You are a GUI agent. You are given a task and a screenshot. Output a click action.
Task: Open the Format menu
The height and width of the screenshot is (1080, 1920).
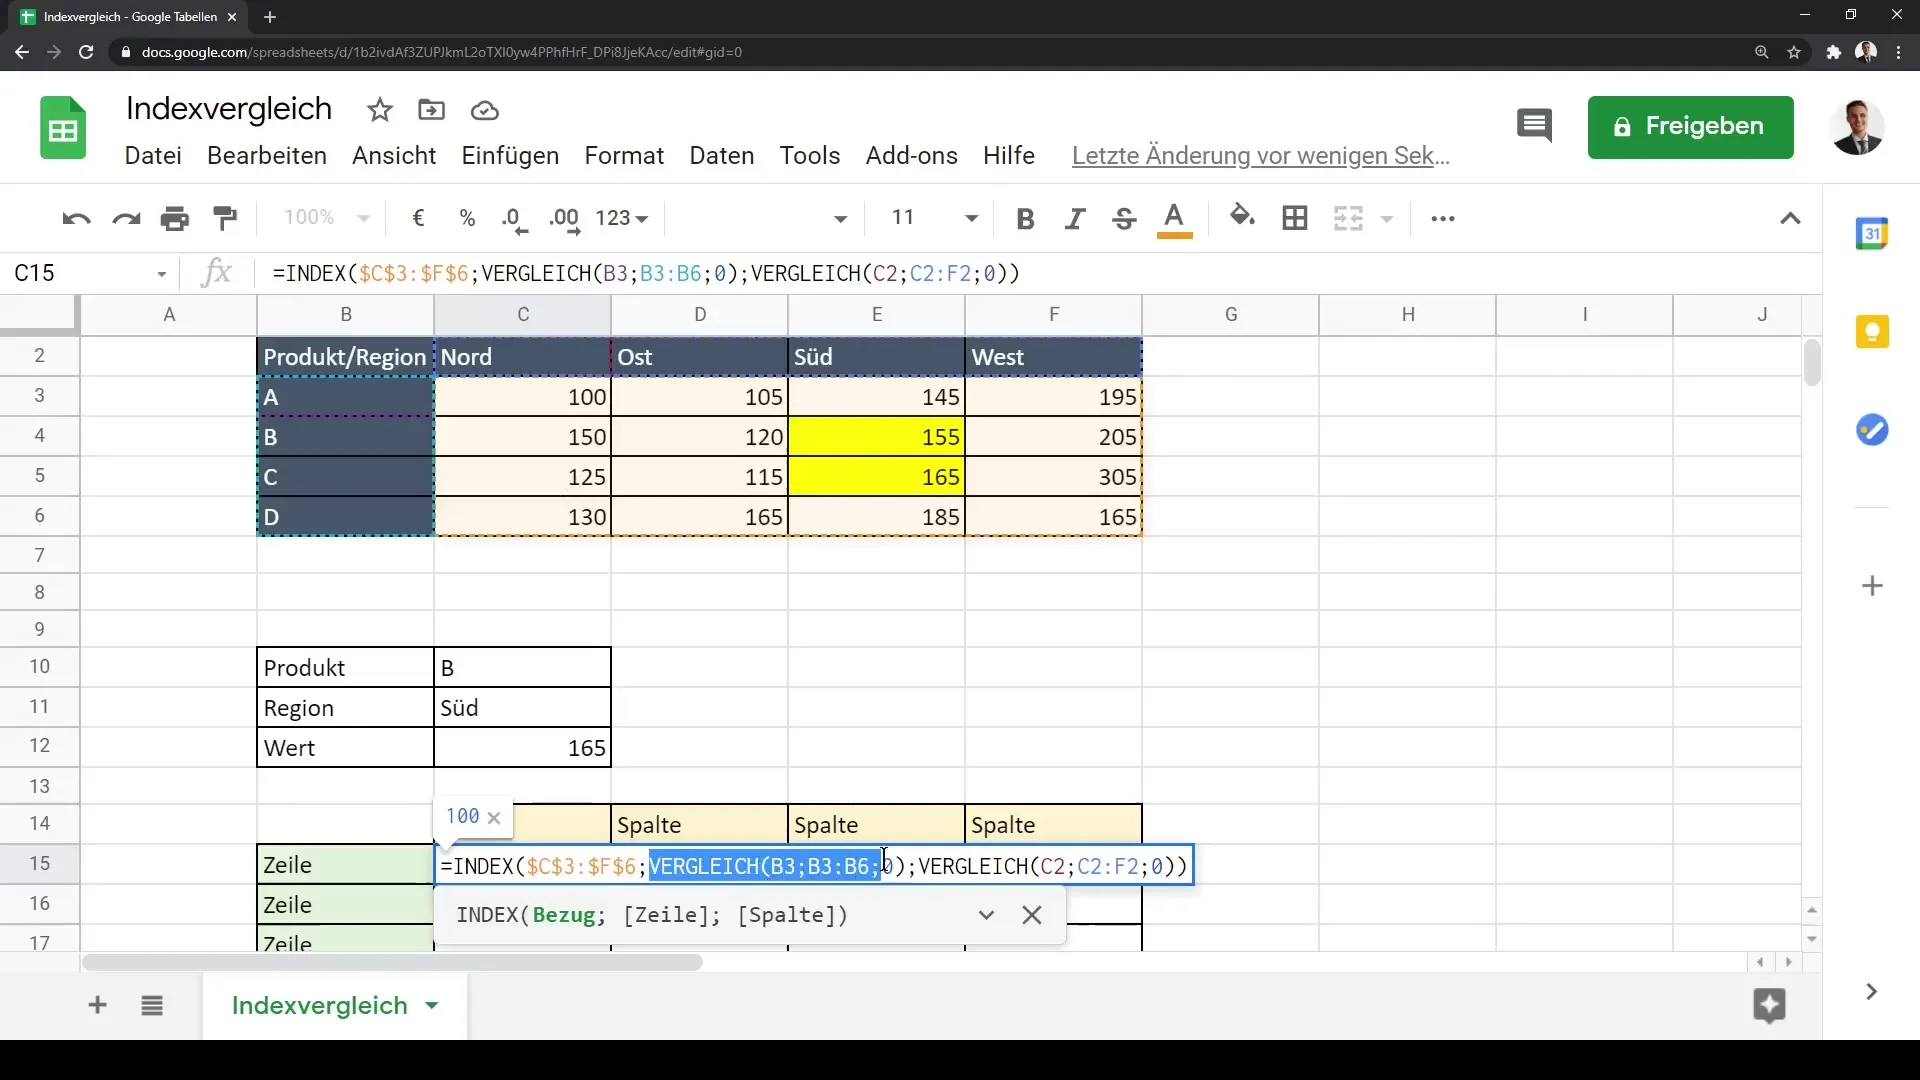point(624,156)
